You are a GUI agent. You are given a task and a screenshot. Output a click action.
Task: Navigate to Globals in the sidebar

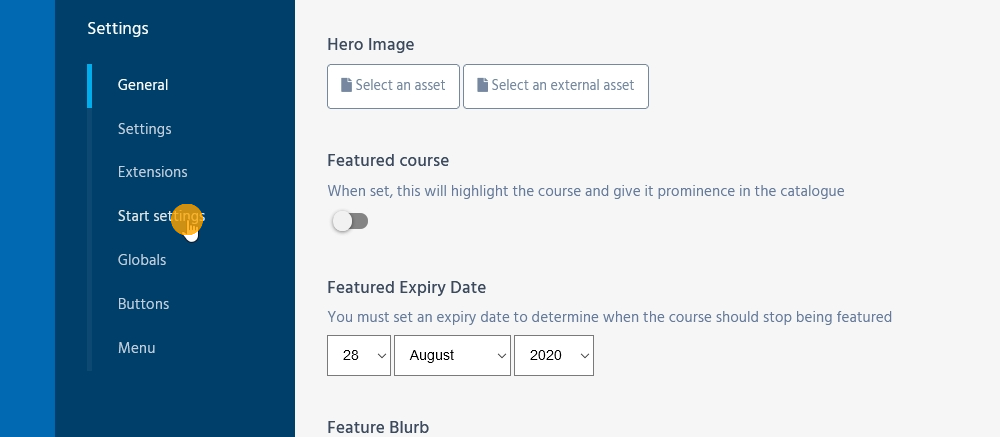point(142,260)
